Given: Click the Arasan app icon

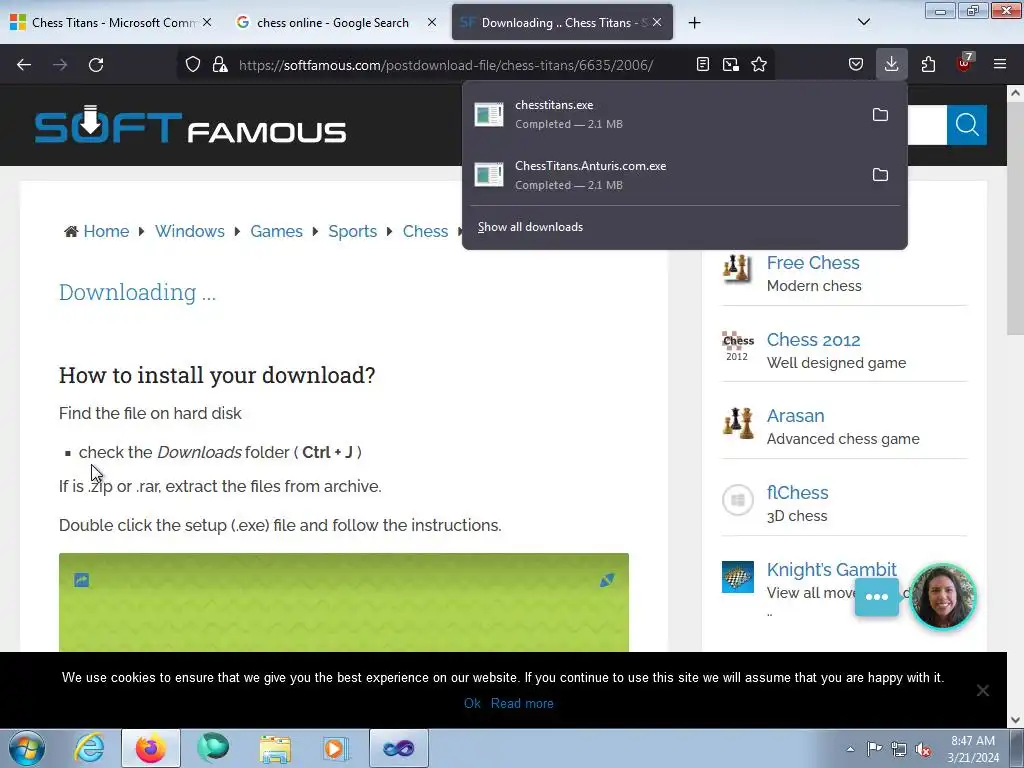Looking at the screenshot, I should click(x=737, y=423).
